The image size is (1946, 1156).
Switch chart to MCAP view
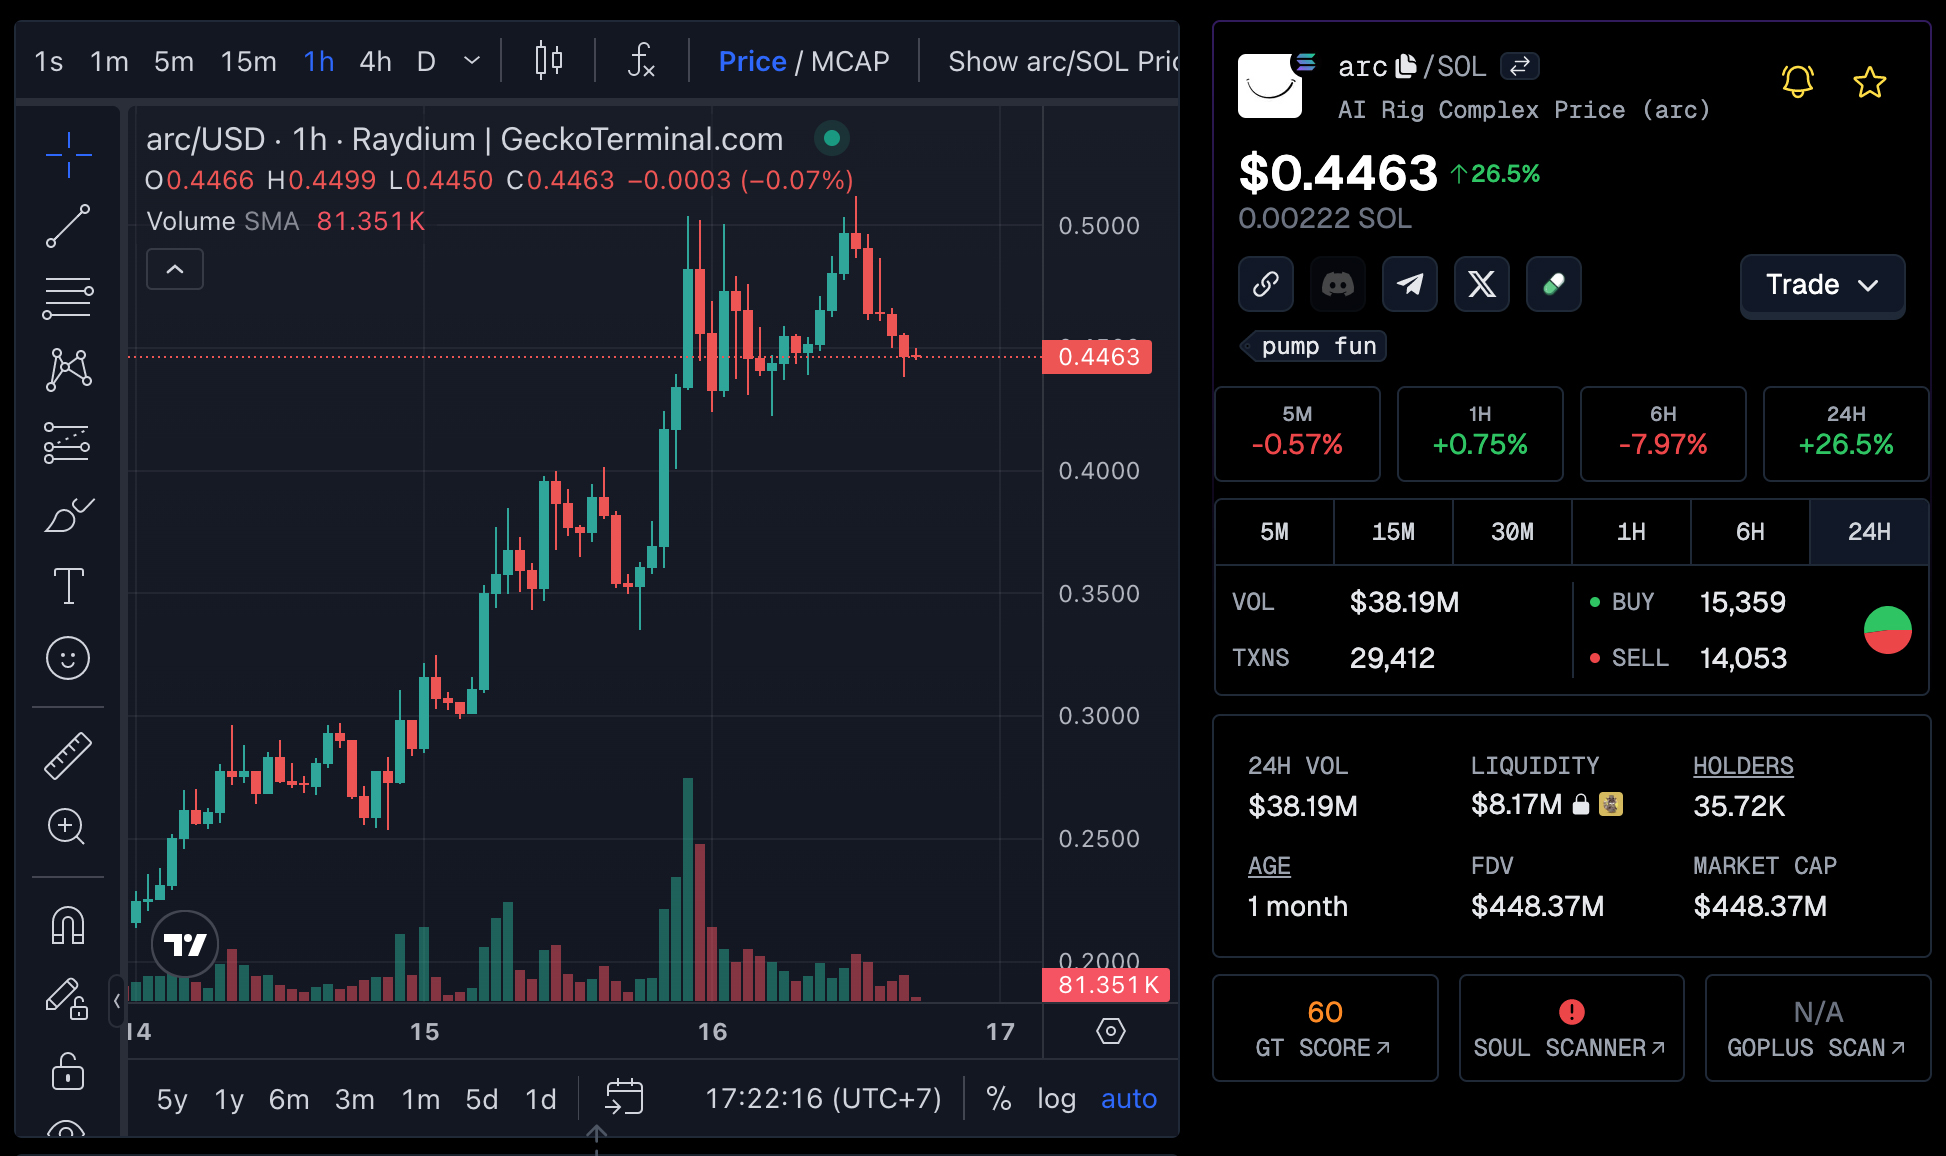(850, 61)
